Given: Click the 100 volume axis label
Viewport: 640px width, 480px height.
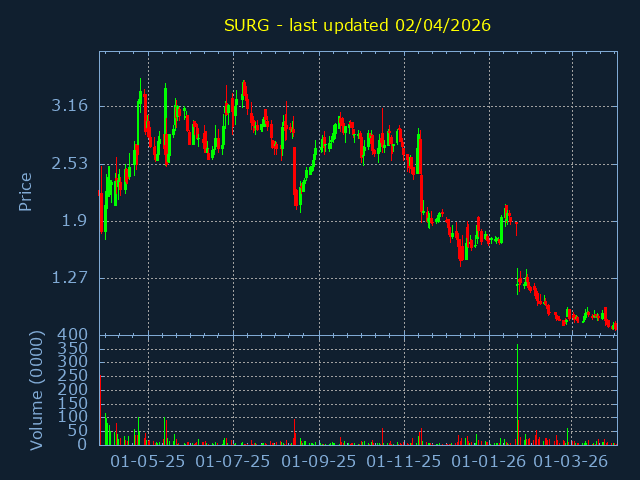Looking at the screenshot, I should click(73, 417).
